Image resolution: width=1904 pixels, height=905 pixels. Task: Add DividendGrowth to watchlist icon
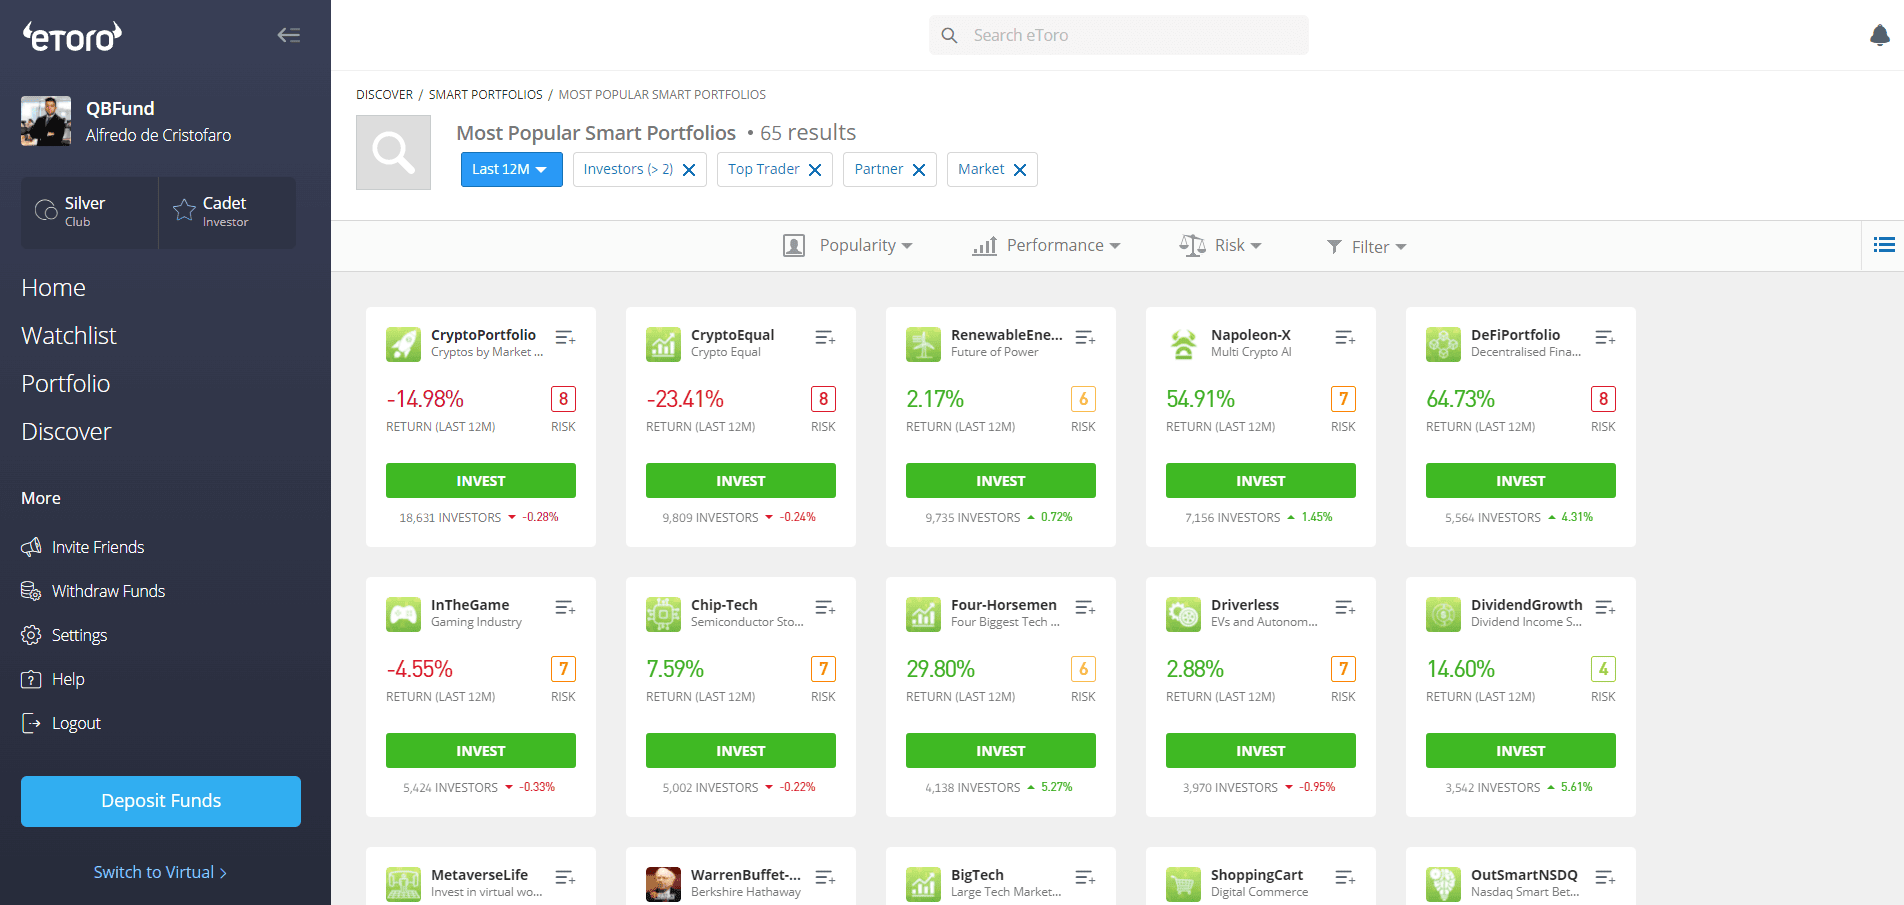(1605, 608)
